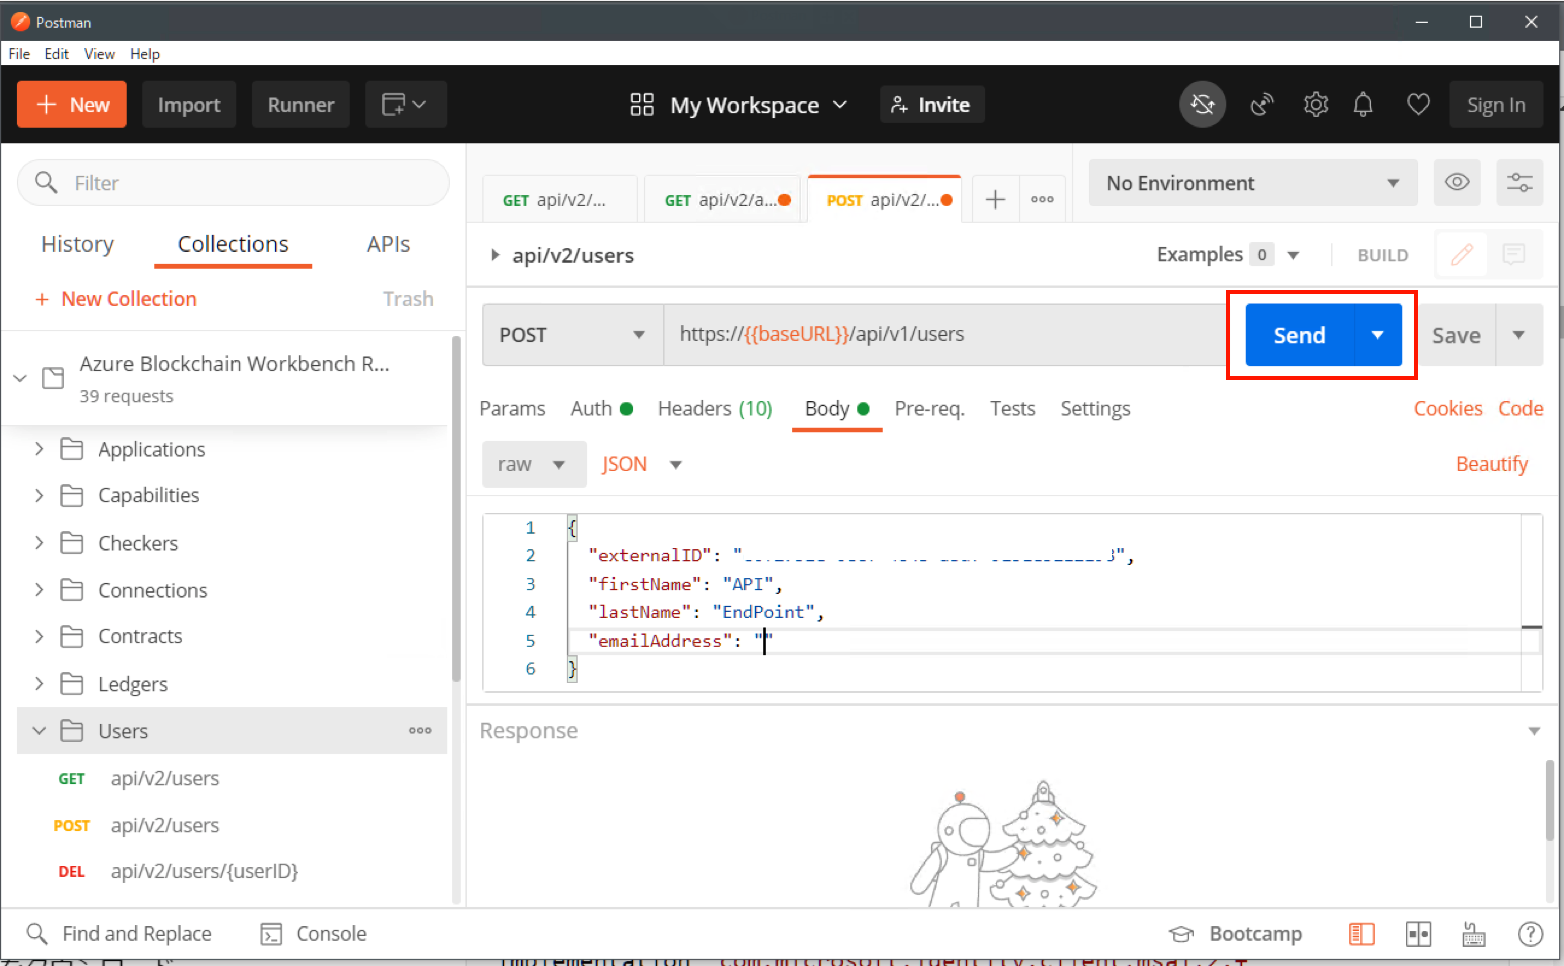This screenshot has width=1564, height=966.
Task: Open Bootcamp in the status bar
Action: (x=1236, y=933)
